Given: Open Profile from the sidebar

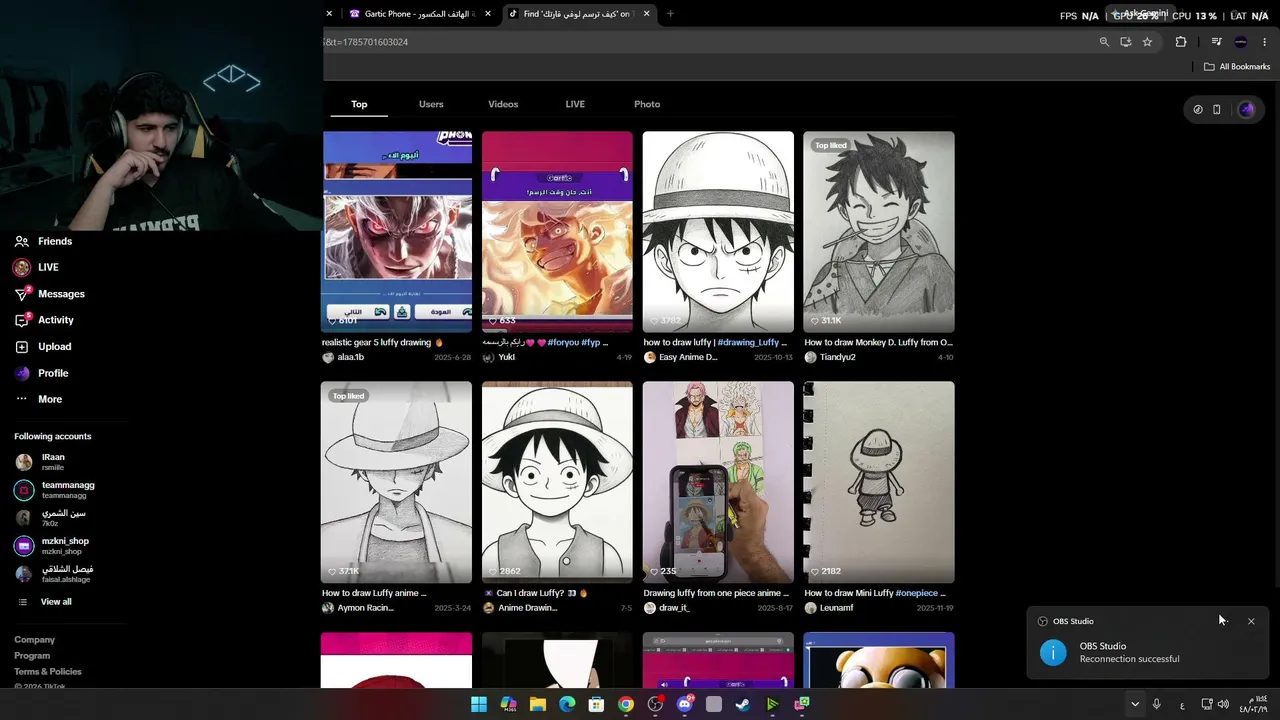Looking at the screenshot, I should pyautogui.click(x=41, y=373).
